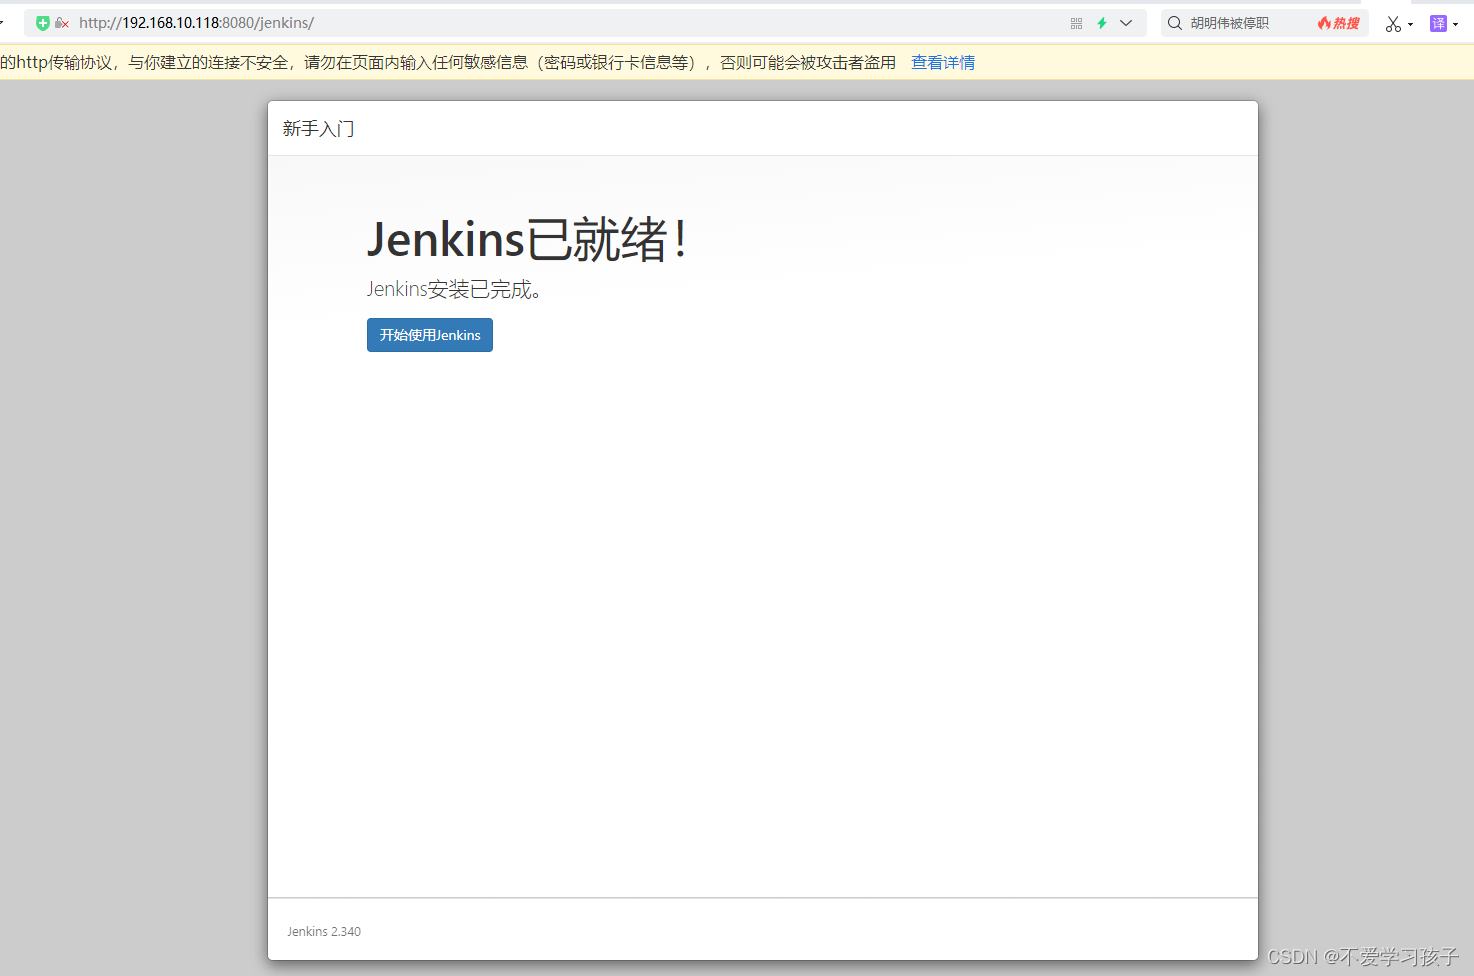Open the 查看详情 security details link

(943, 63)
